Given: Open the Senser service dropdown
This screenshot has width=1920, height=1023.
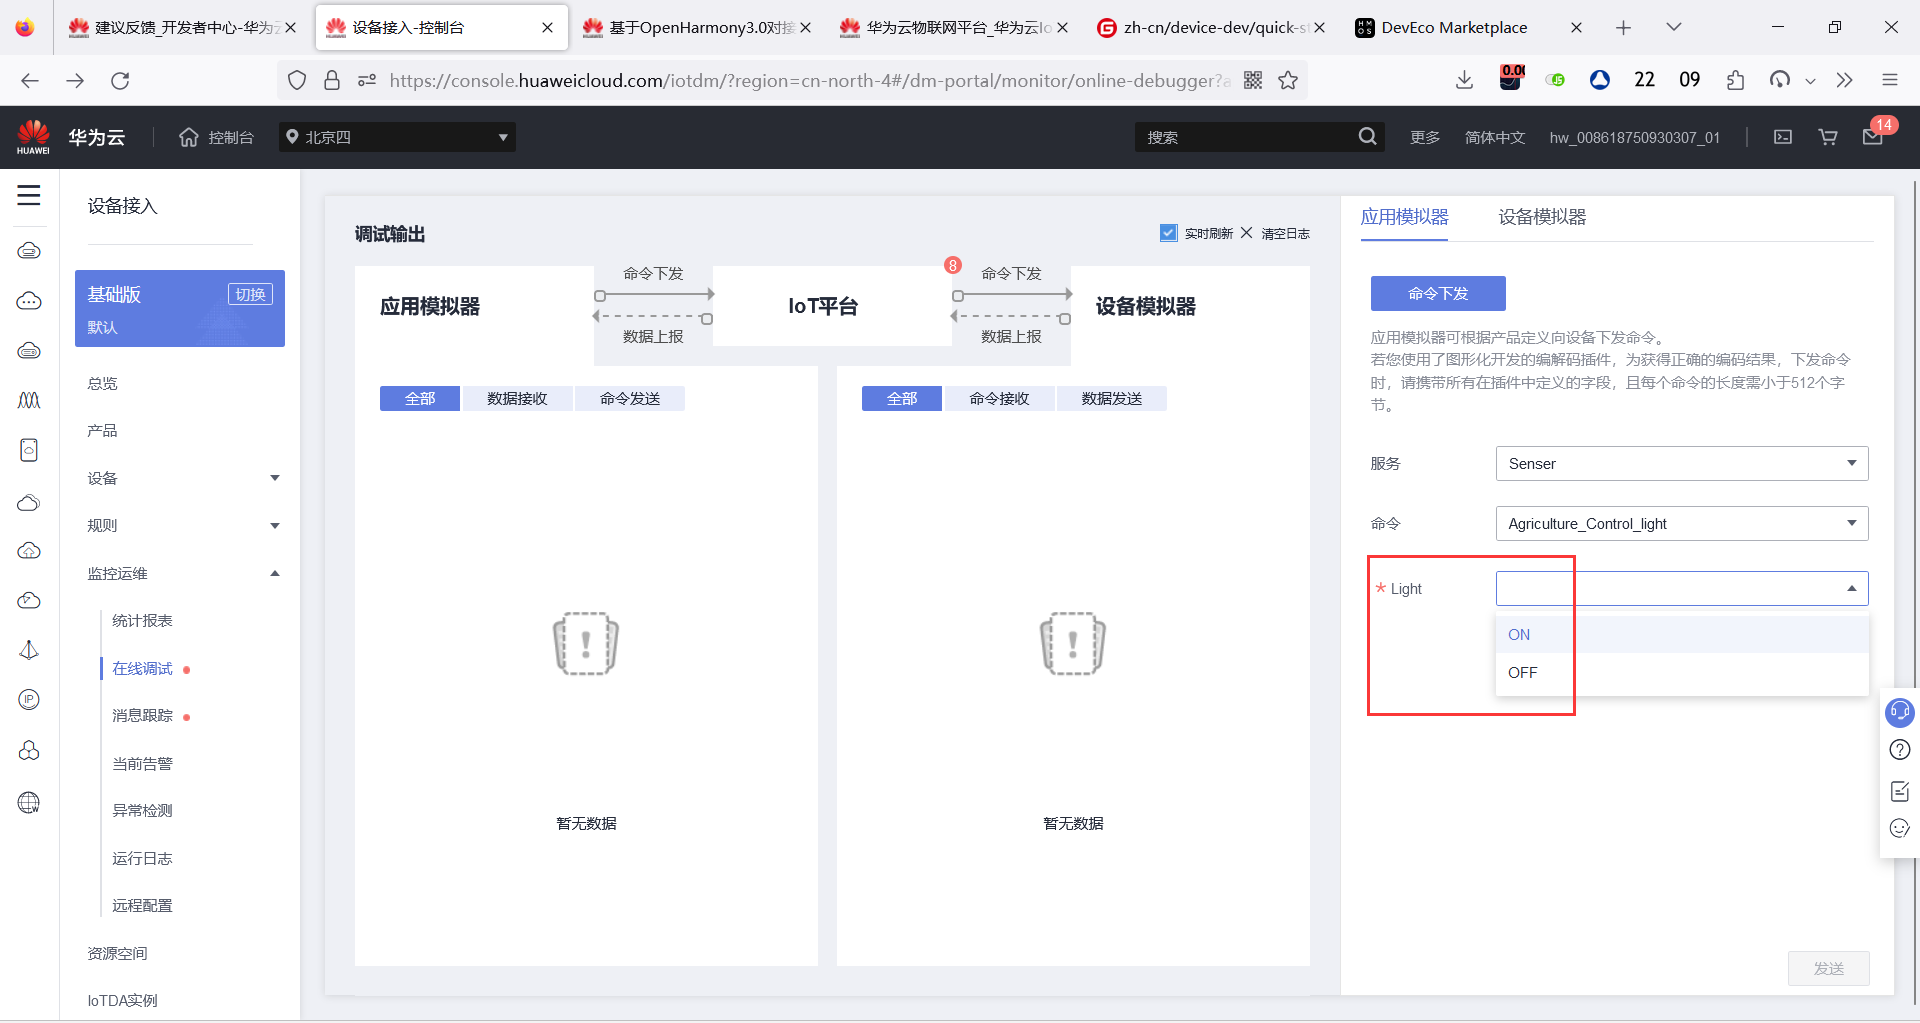Looking at the screenshot, I should click(x=1681, y=463).
